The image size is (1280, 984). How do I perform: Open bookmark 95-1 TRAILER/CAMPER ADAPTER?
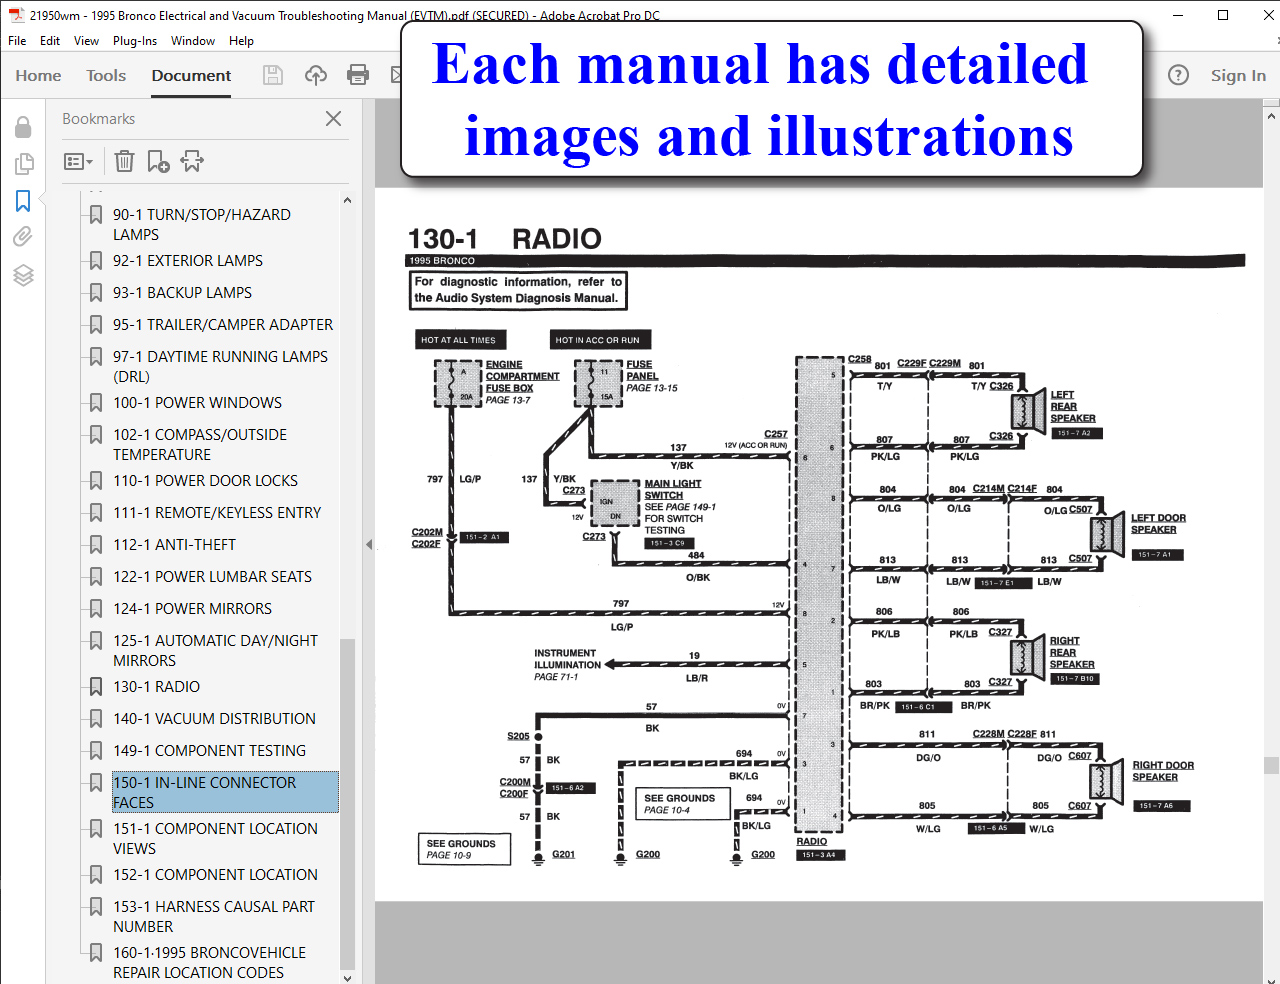(223, 324)
